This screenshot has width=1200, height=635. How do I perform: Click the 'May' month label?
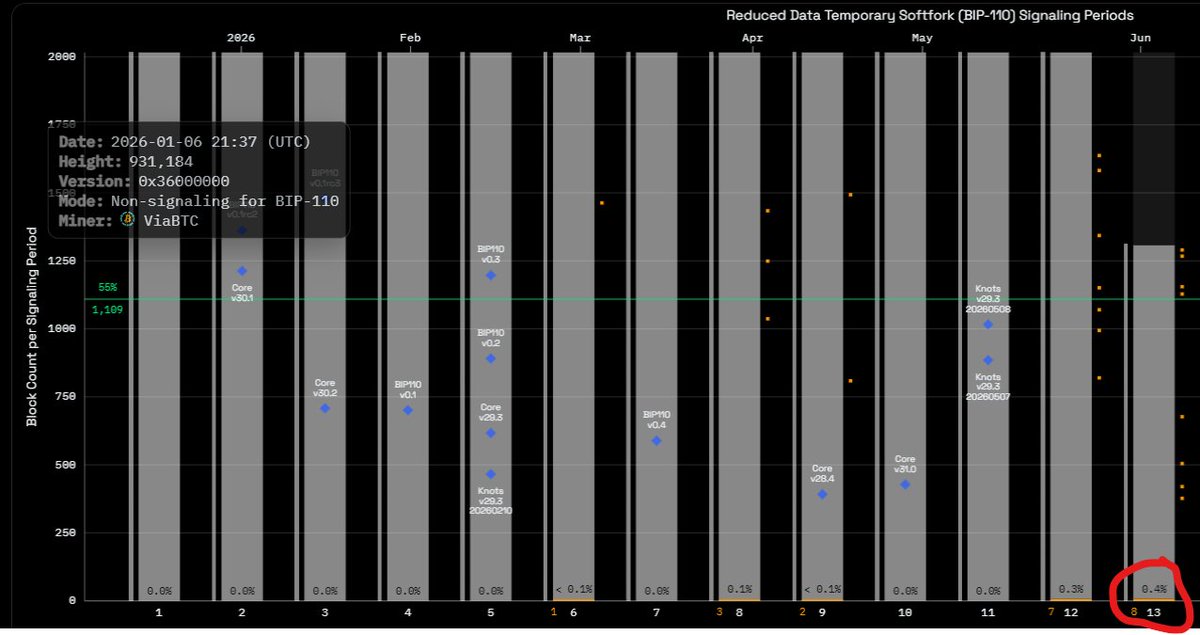click(x=922, y=38)
